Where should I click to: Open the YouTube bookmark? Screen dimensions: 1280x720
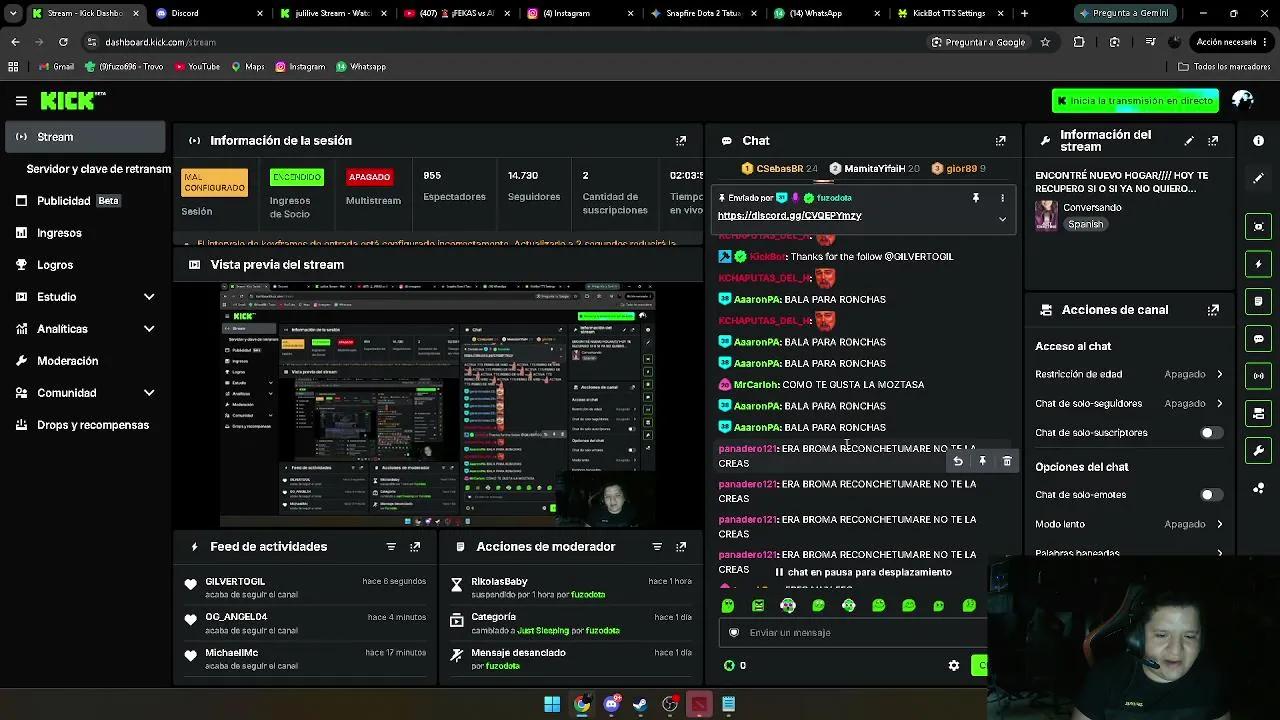pos(197,67)
